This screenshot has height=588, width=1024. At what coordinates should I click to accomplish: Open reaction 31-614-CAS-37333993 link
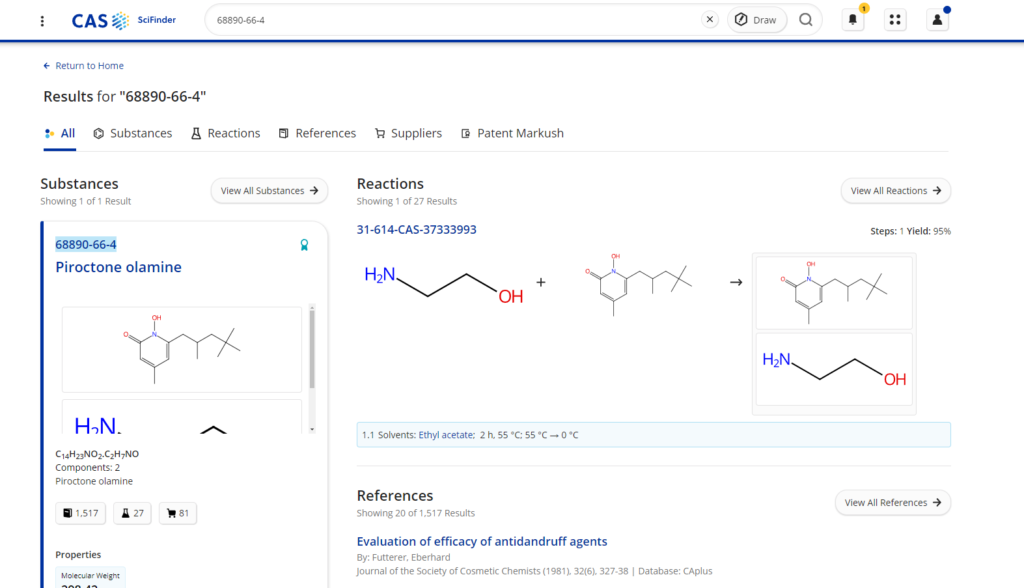point(416,230)
